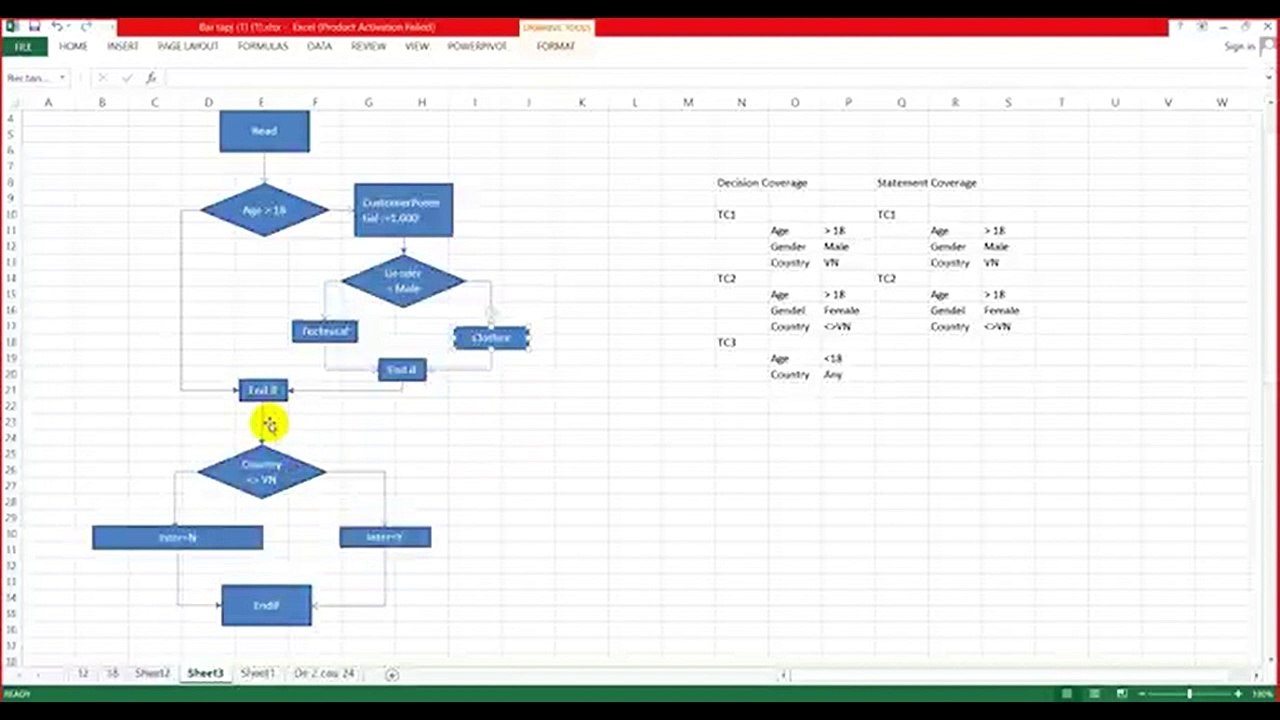Open the FORMULAS ribbon tab
Screen dimensions: 1280x720
click(263, 47)
